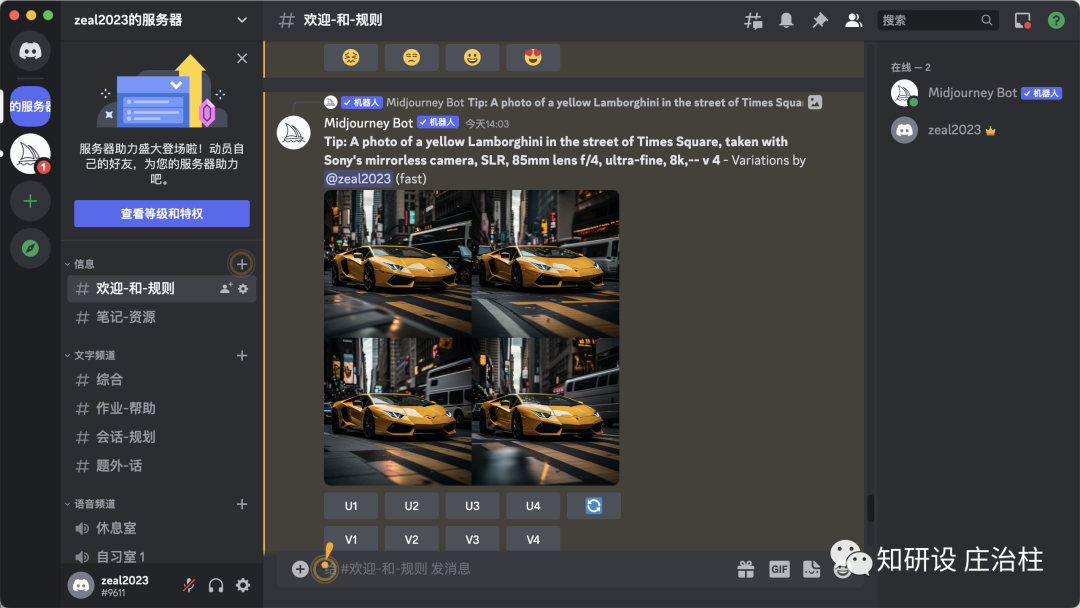Create channel in 文字频道 category
This screenshot has height=608, width=1080.
click(x=242, y=355)
